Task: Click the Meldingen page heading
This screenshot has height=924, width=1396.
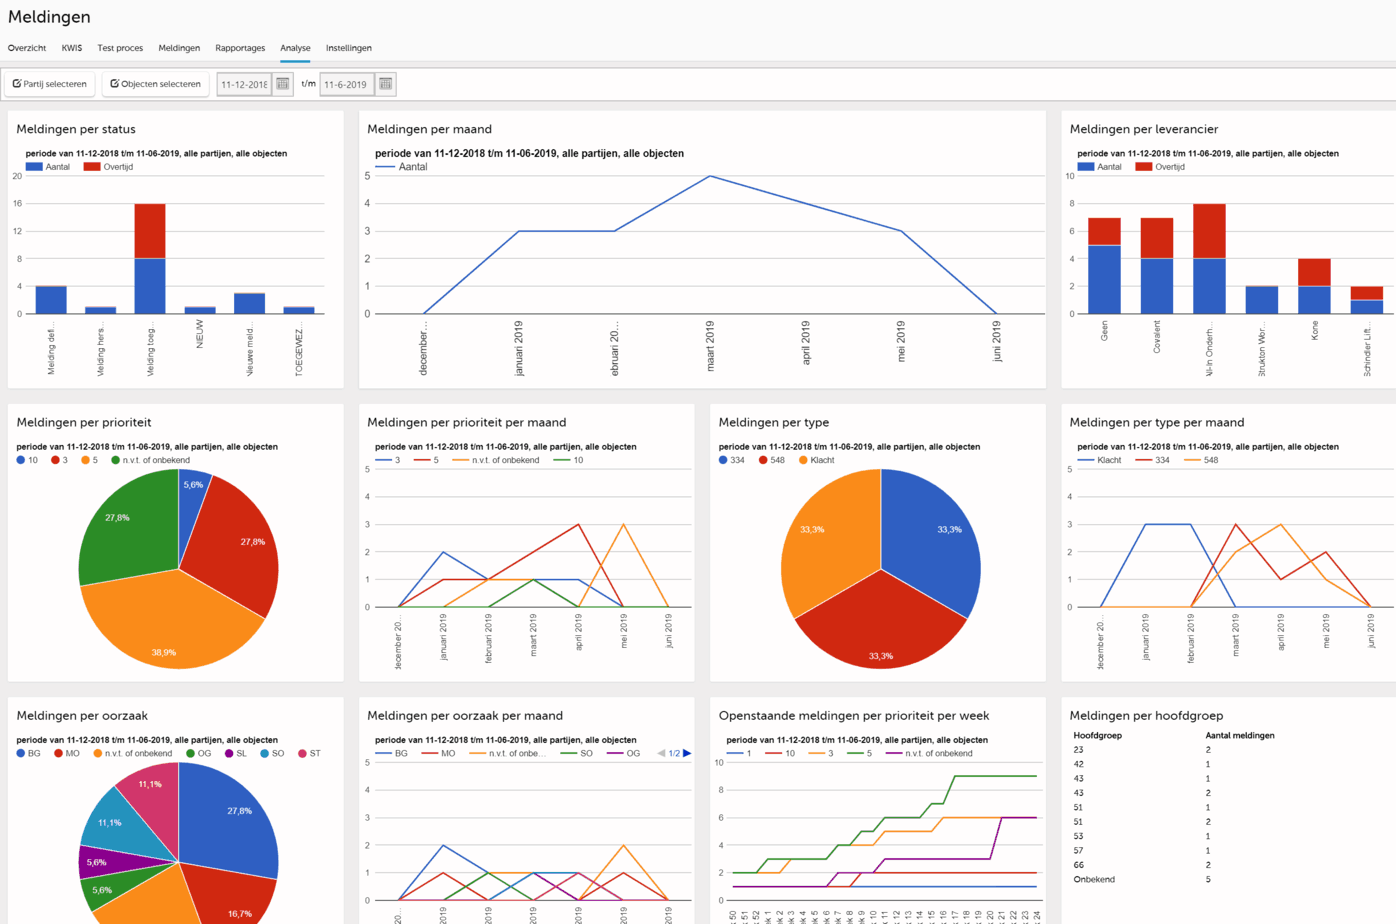Action: 49,17
